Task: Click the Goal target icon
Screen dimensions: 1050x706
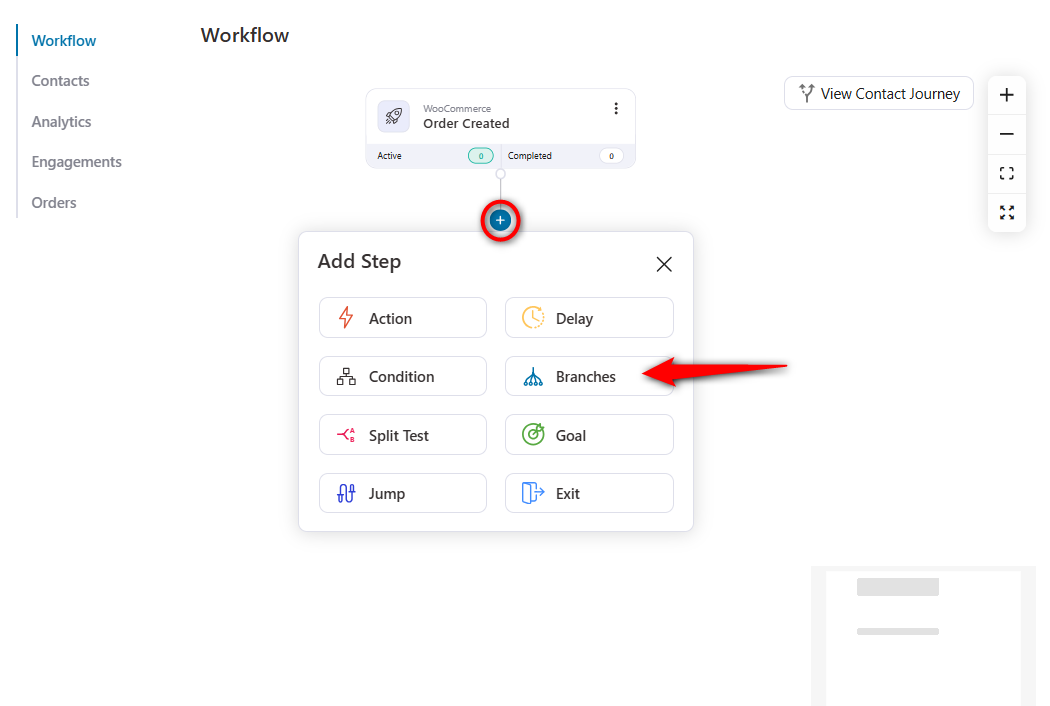Action: [x=533, y=434]
